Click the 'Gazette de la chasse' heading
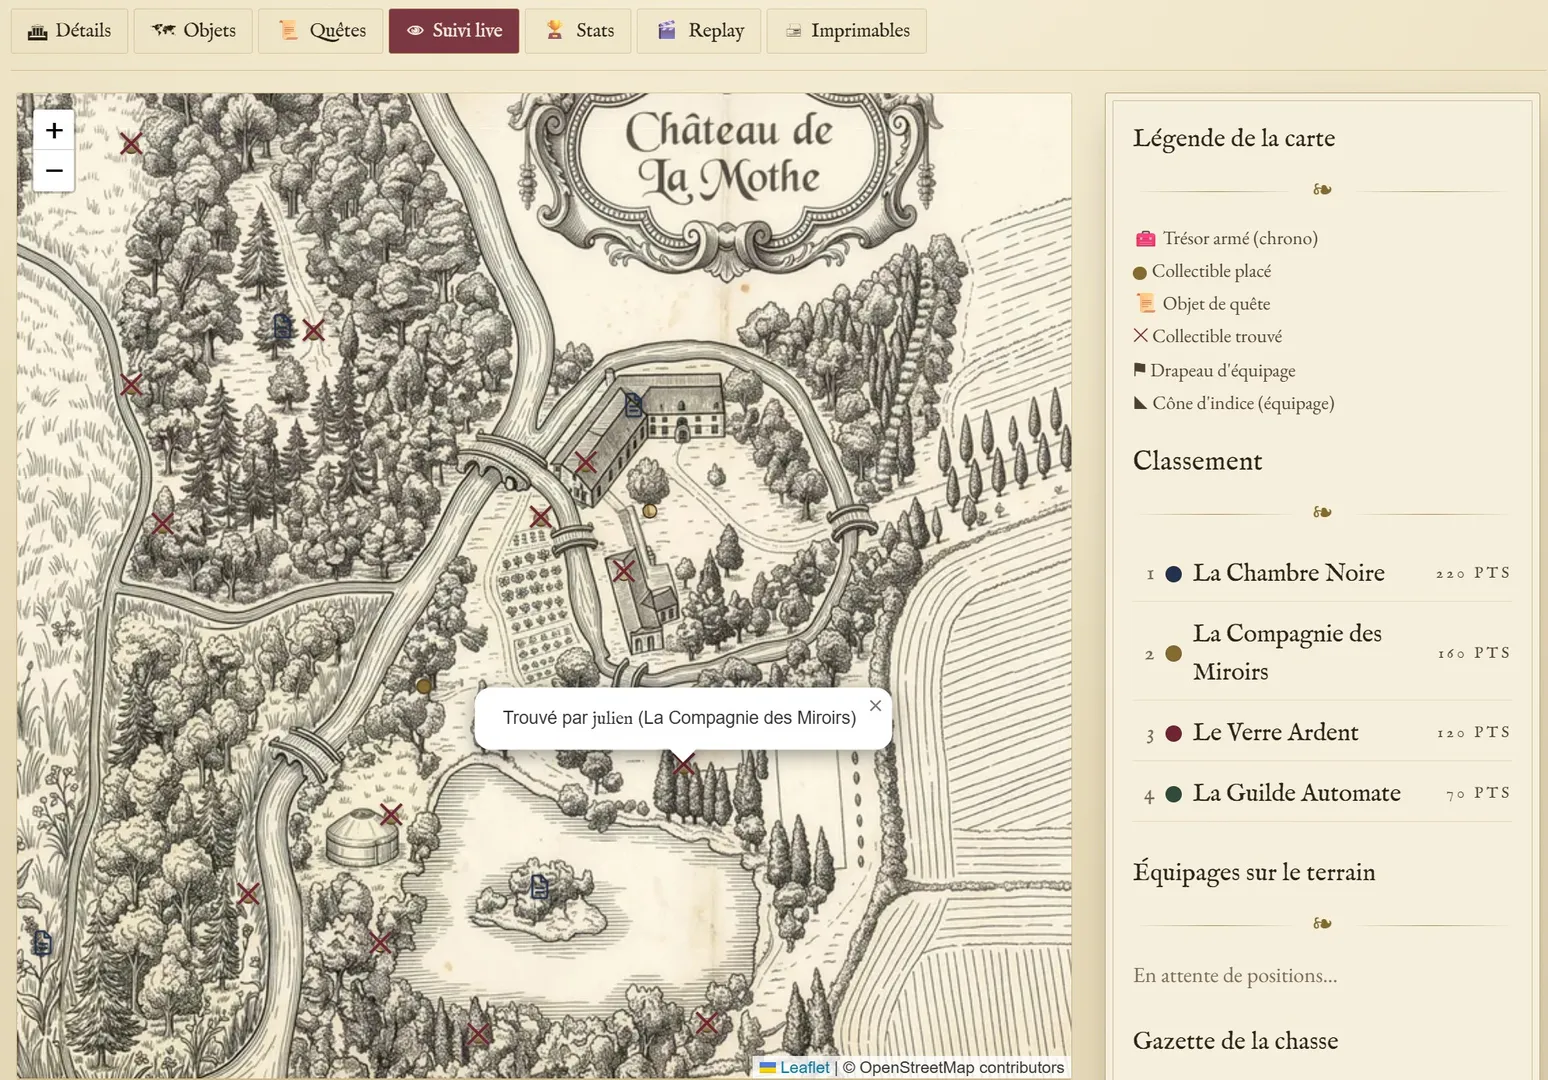Viewport: 1548px width, 1080px height. (x=1235, y=1041)
